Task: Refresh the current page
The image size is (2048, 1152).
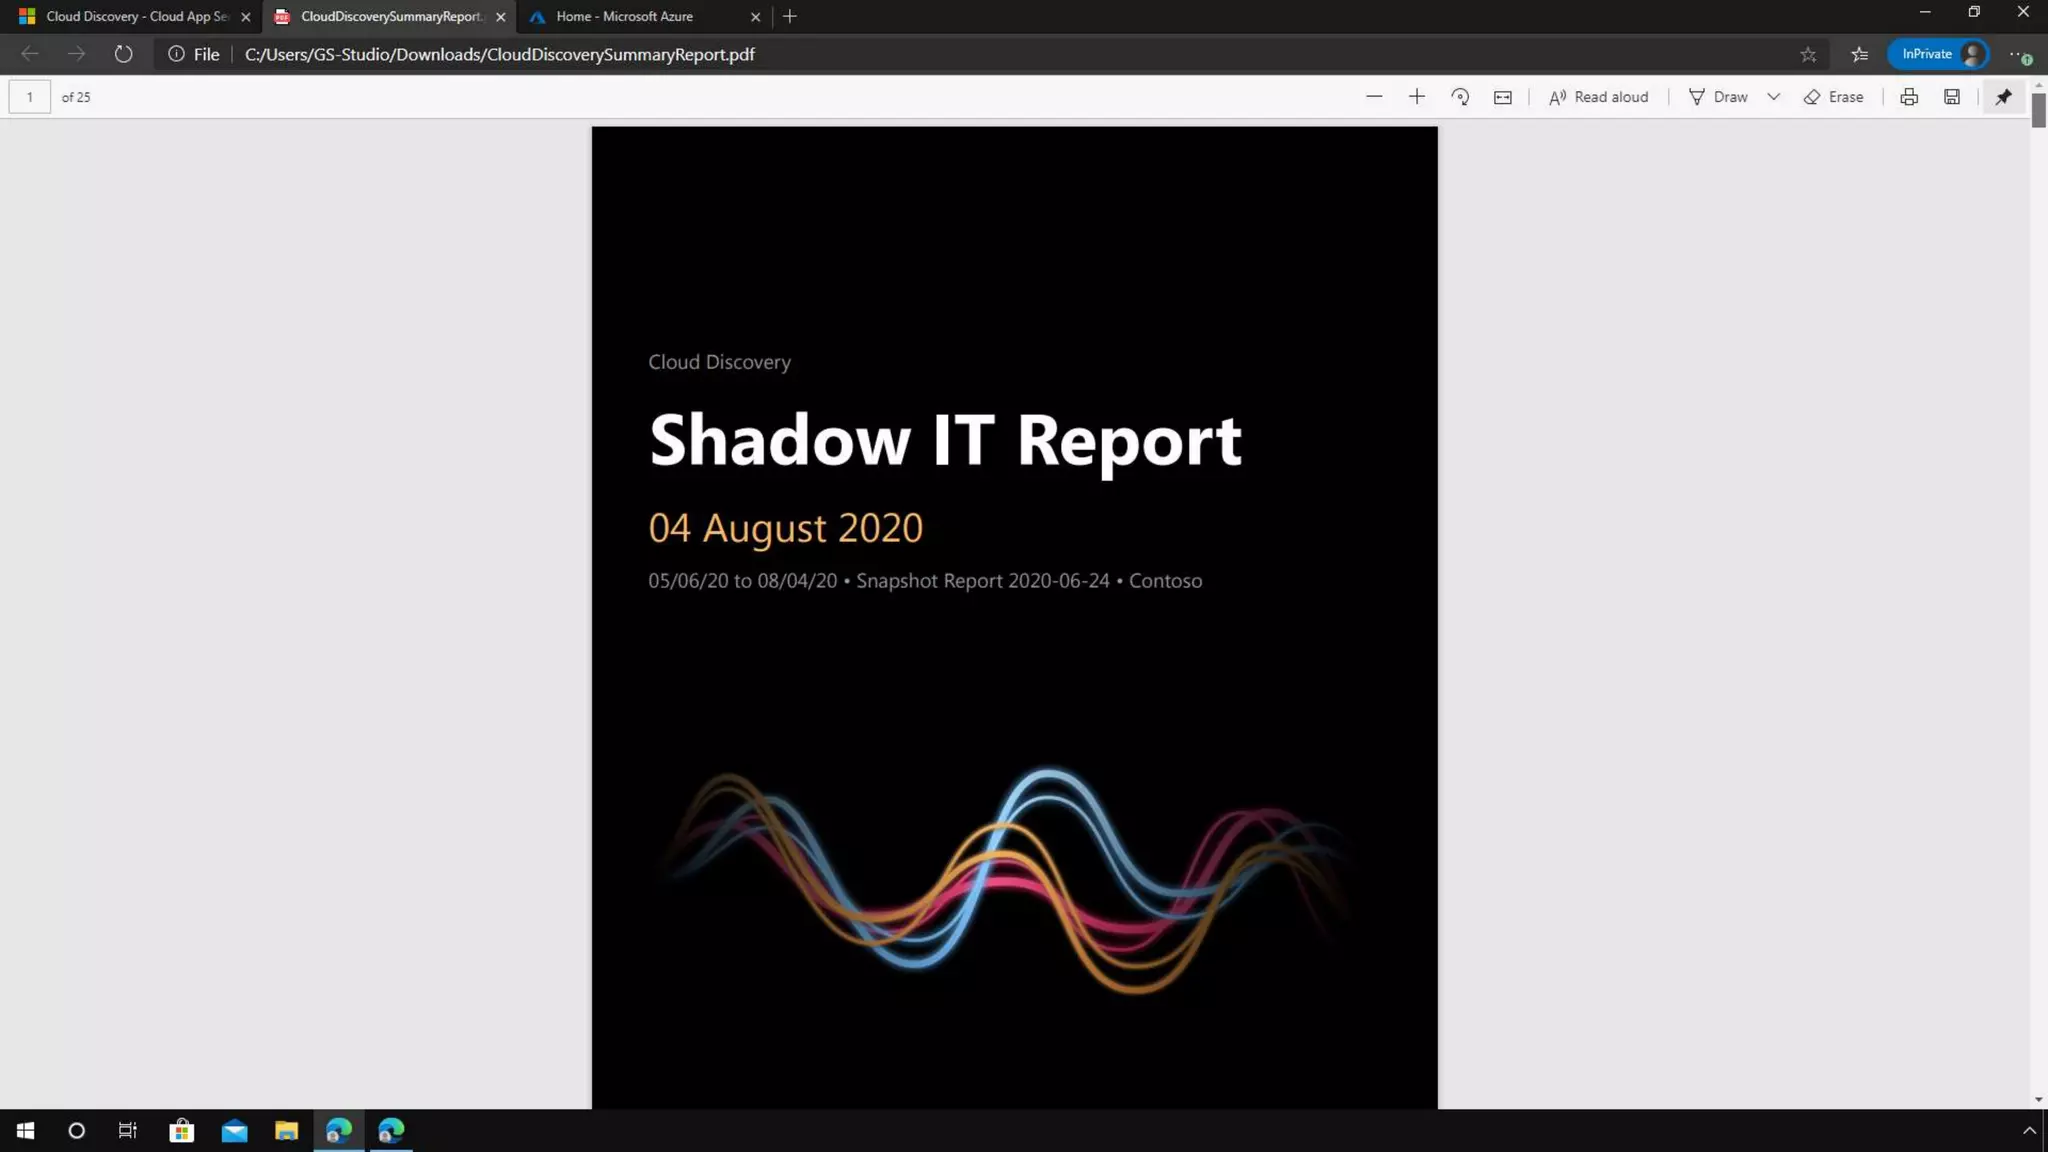Action: click(123, 54)
